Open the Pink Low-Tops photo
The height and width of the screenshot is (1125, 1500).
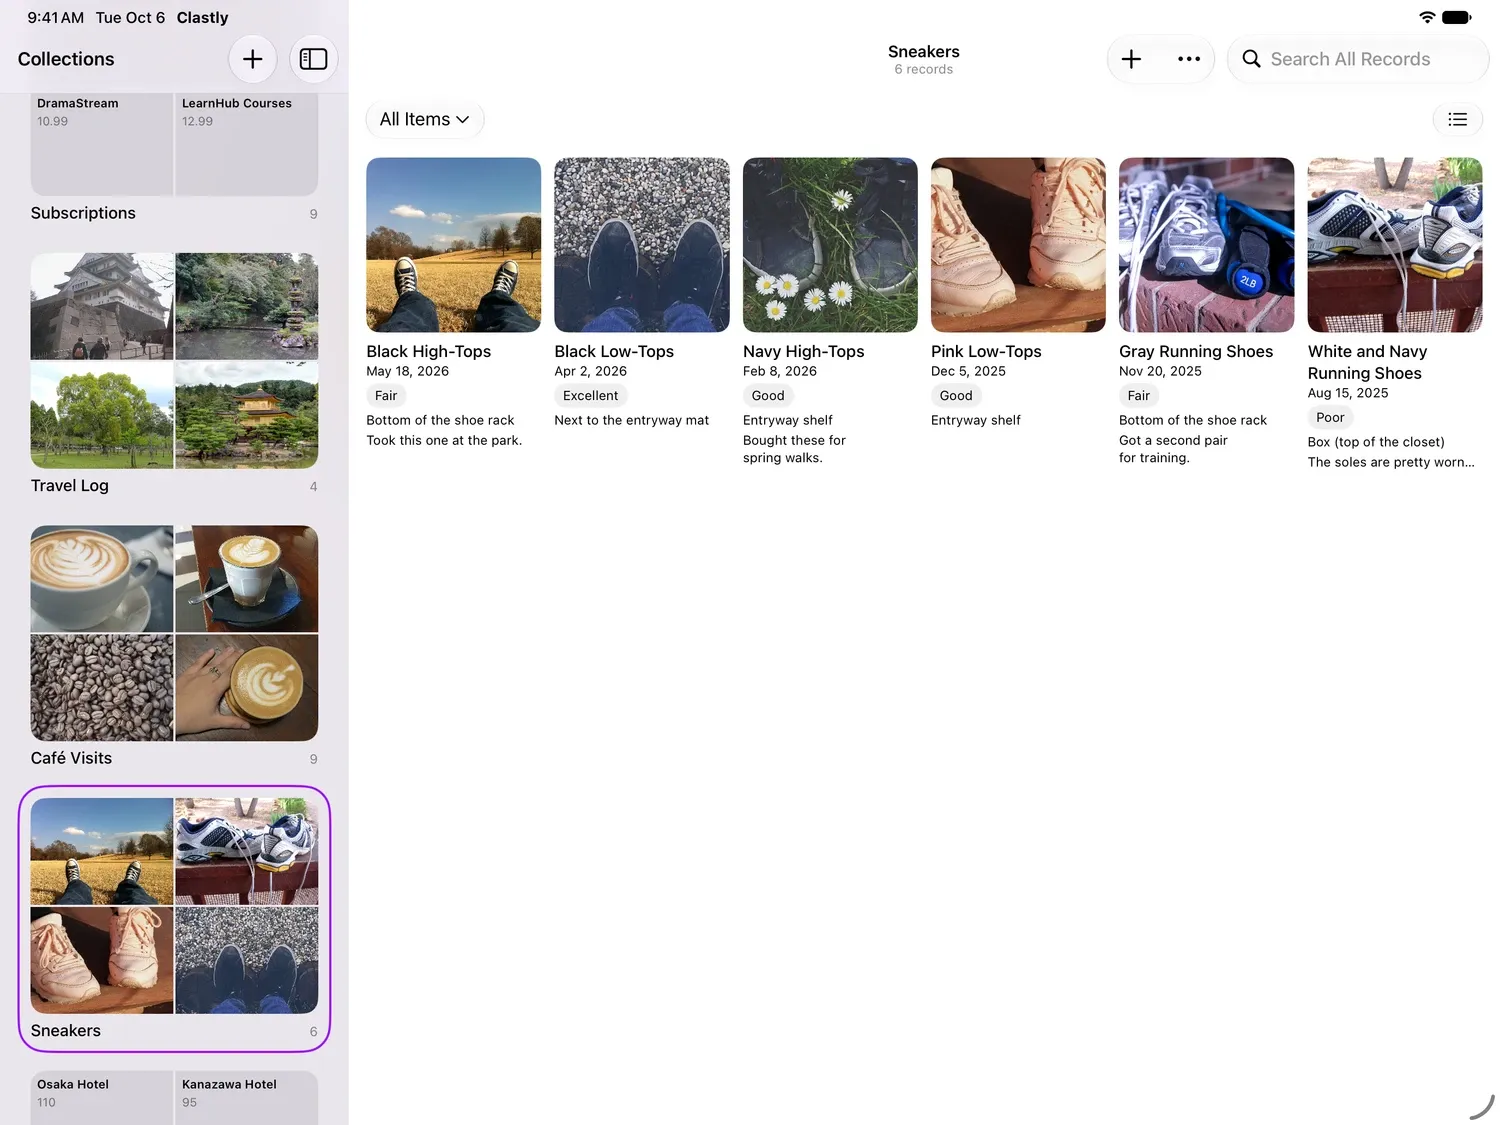pos(1018,245)
